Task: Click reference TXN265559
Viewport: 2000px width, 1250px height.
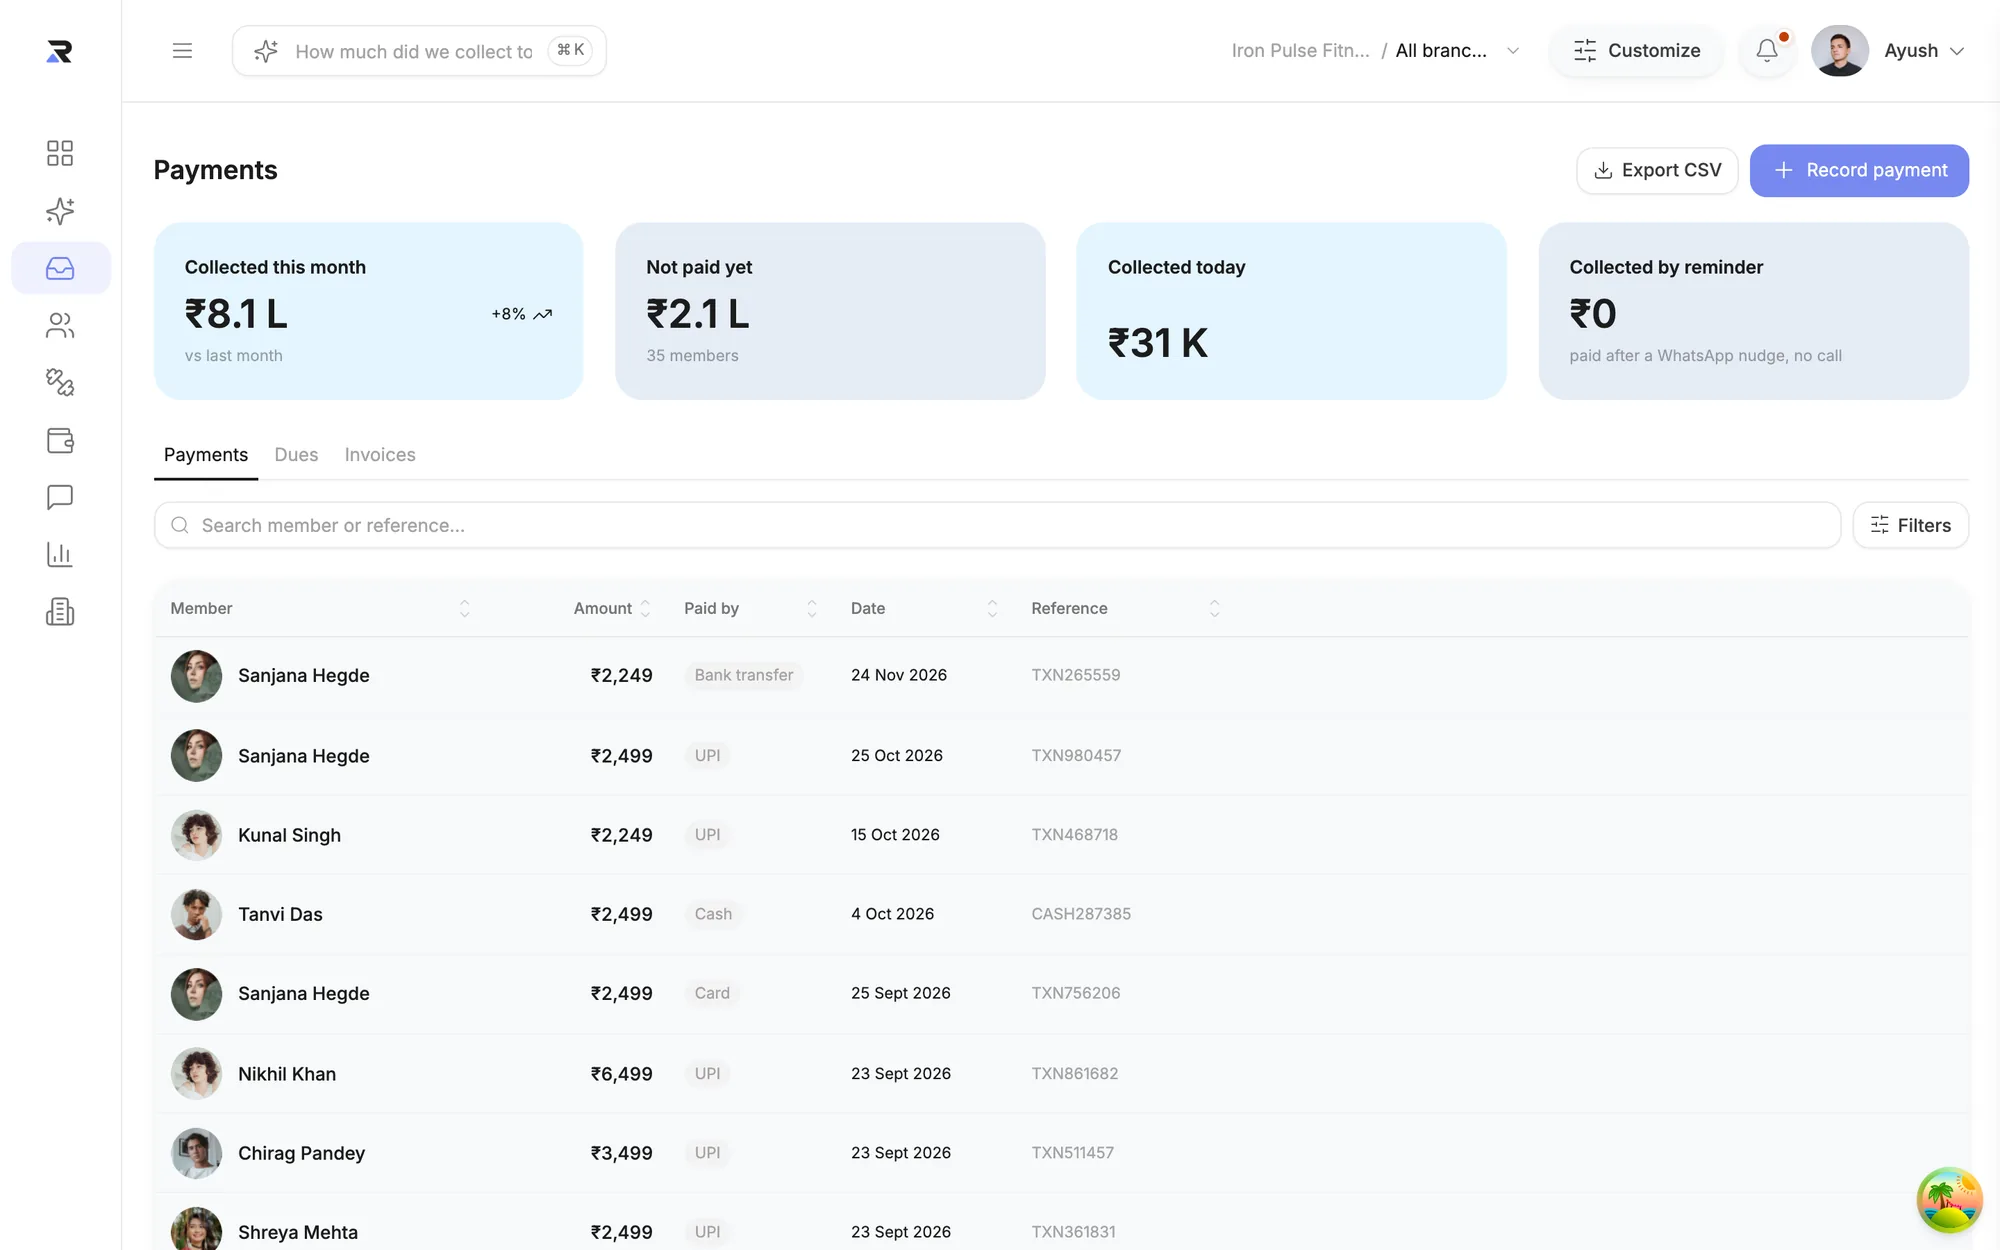Action: [x=1076, y=675]
